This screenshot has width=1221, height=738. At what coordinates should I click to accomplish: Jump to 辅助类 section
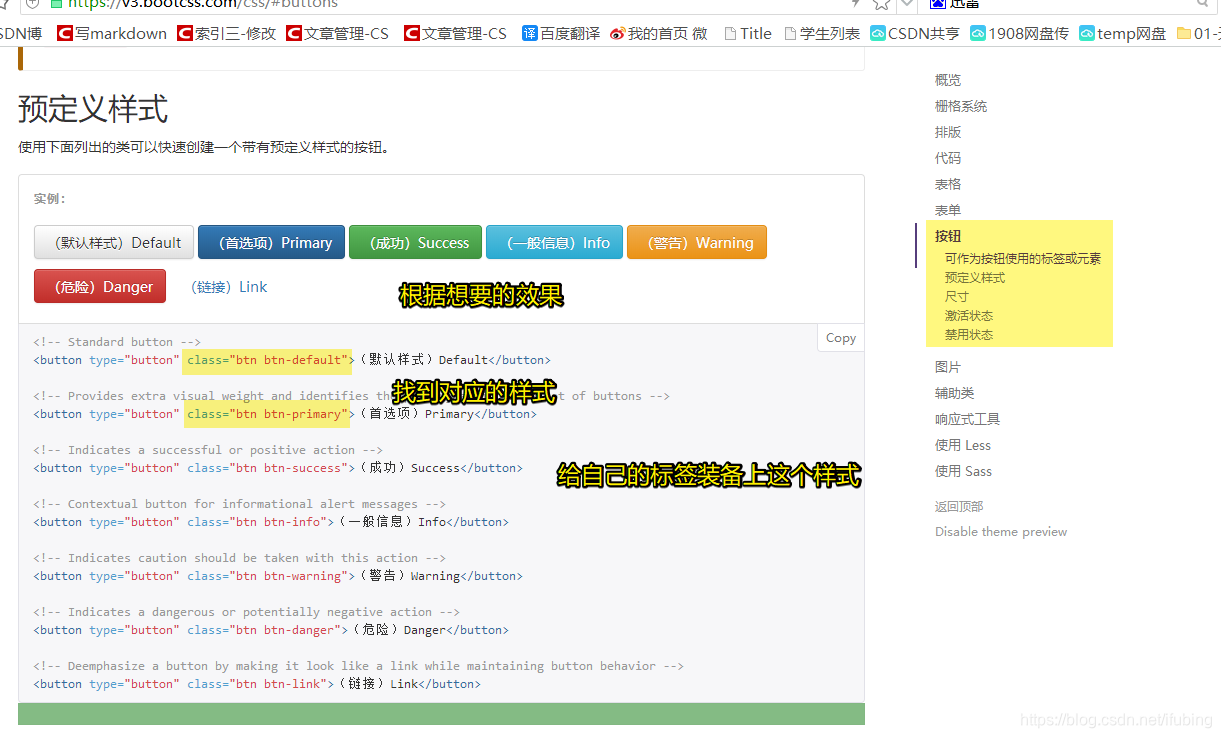(955, 393)
